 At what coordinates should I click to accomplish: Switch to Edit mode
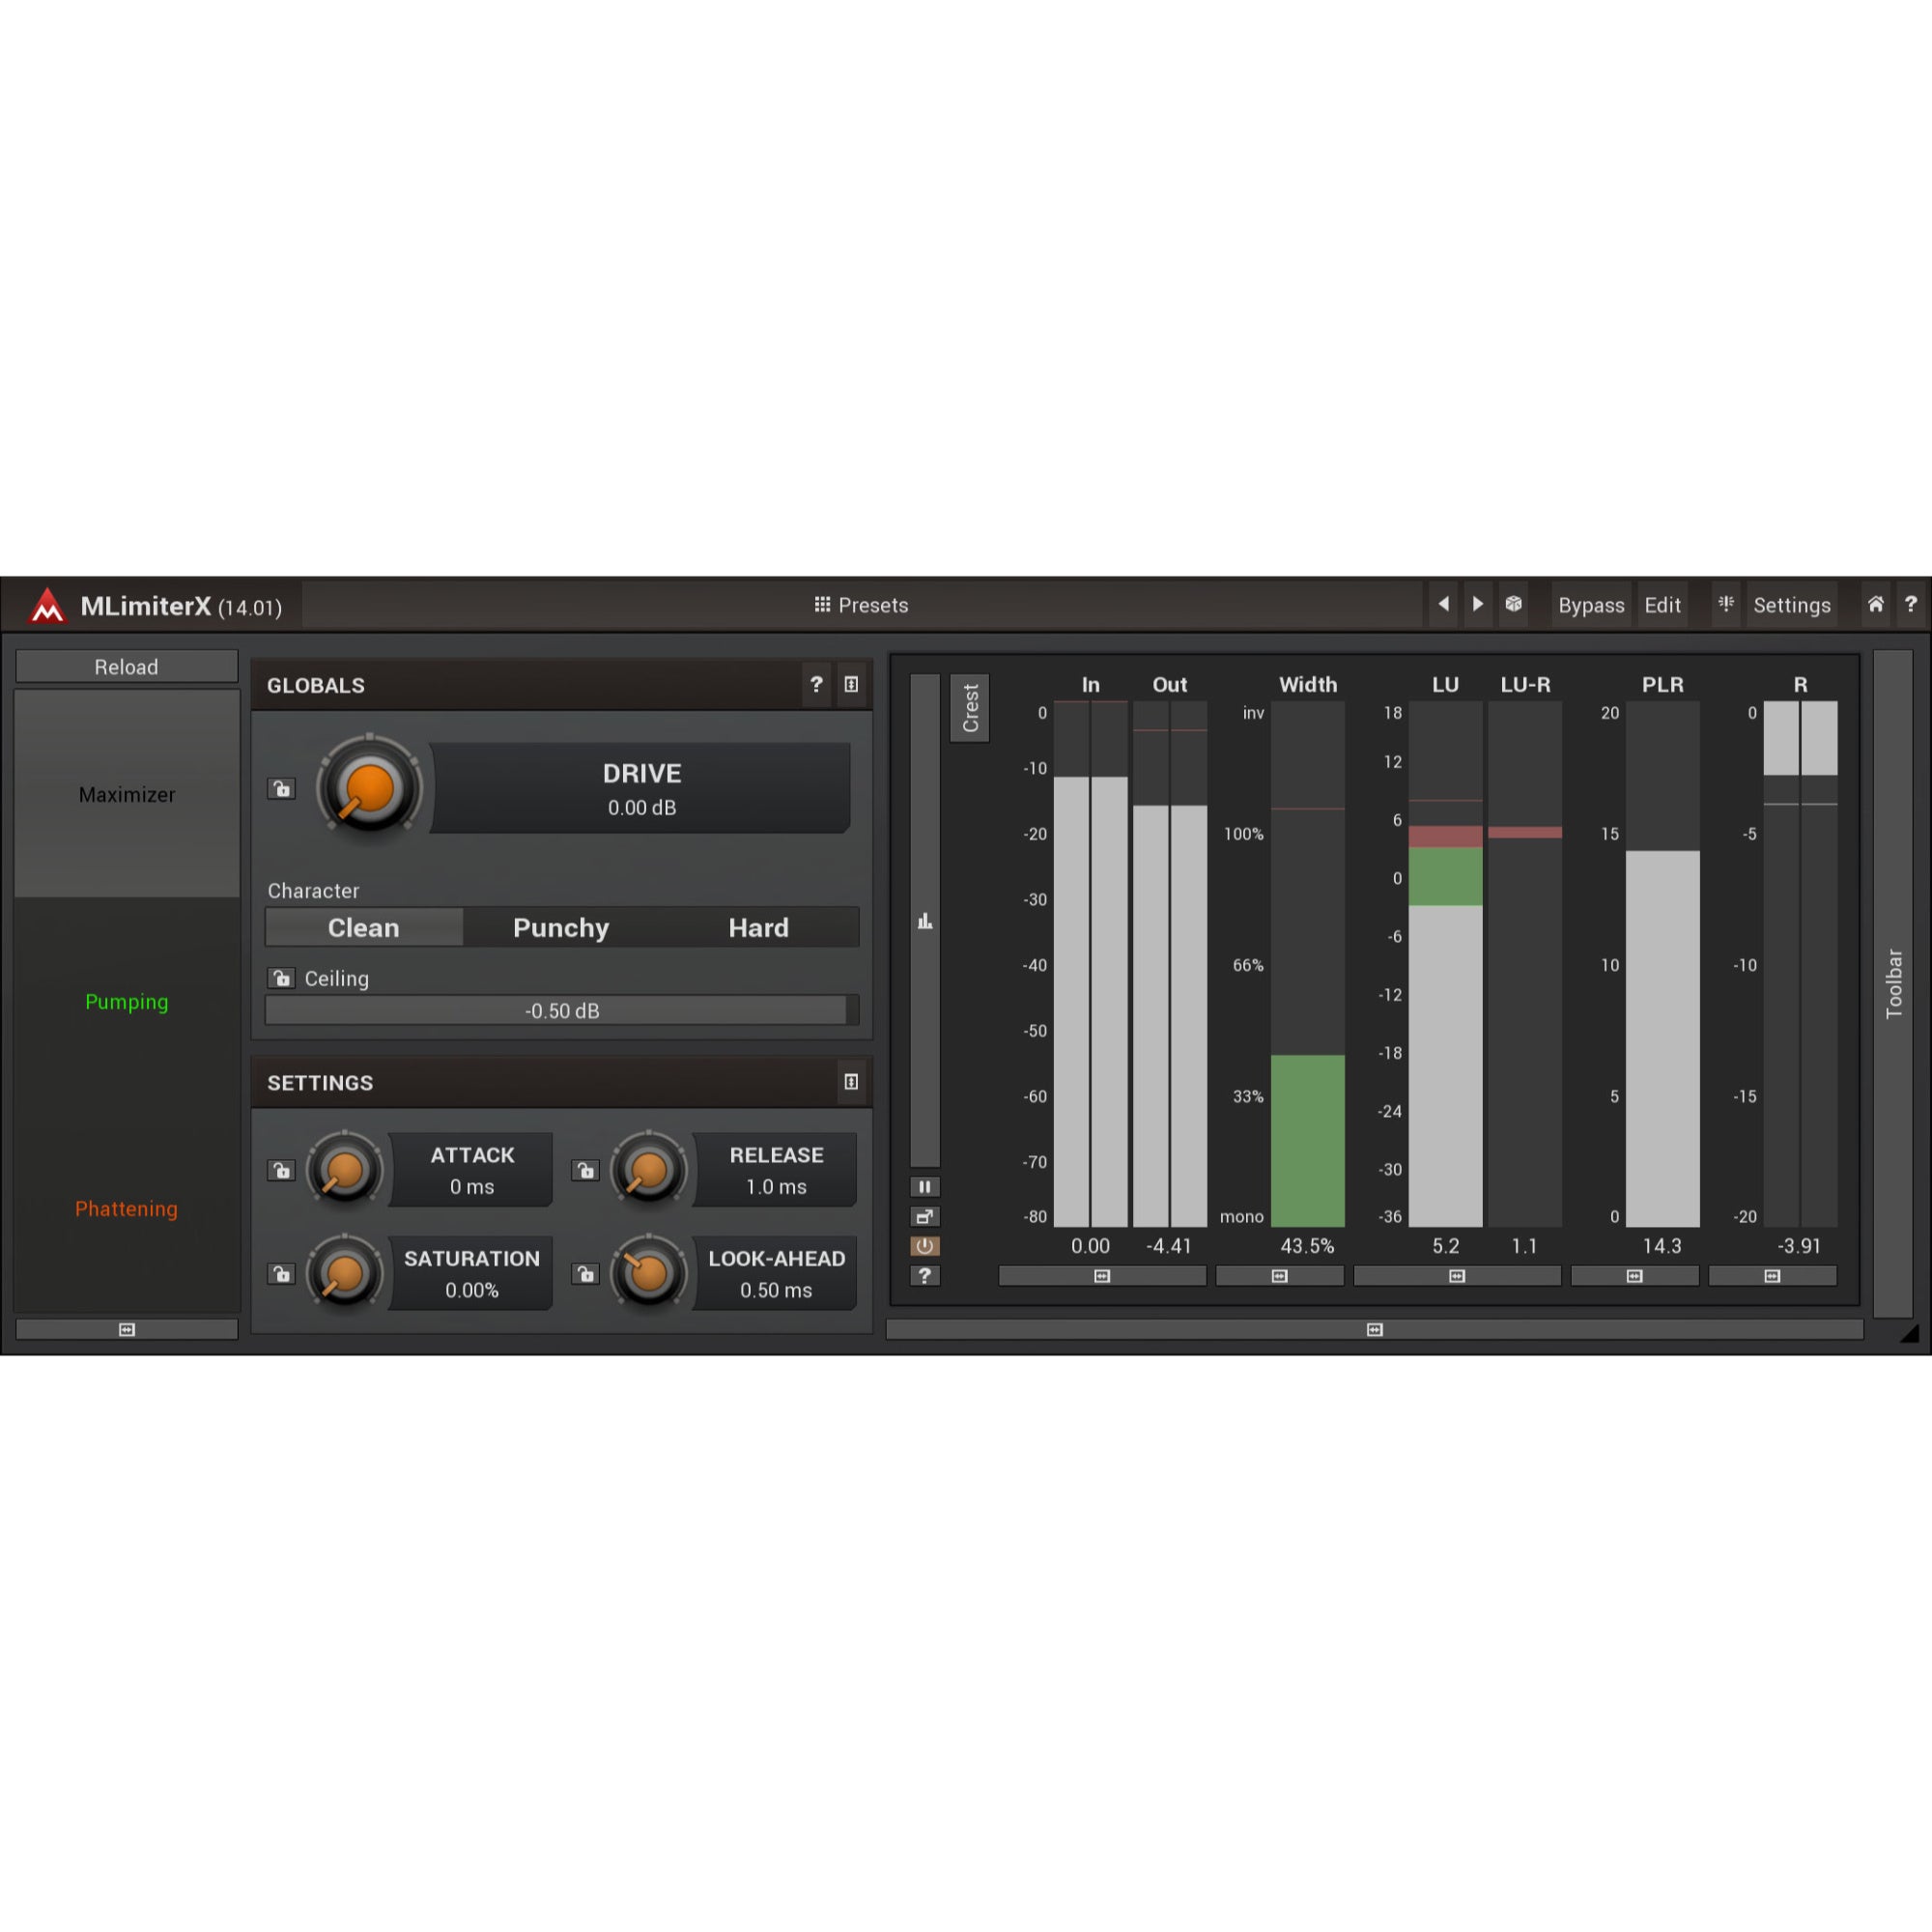coord(1662,605)
